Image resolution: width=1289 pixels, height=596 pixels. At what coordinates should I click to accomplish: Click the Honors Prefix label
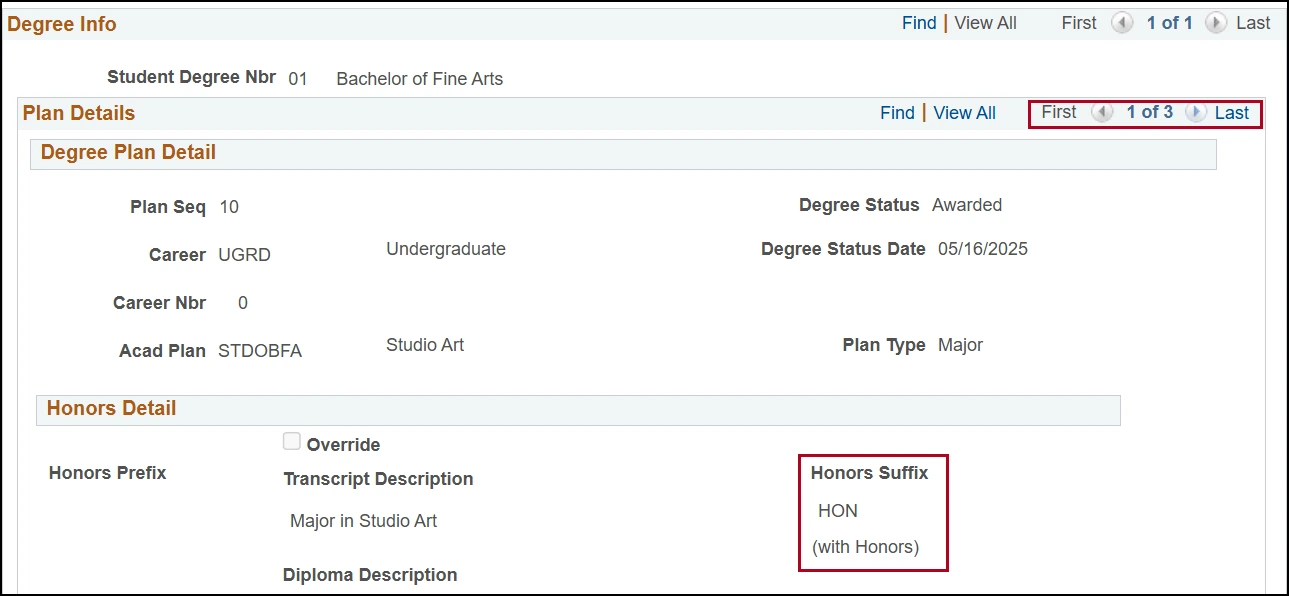point(107,473)
